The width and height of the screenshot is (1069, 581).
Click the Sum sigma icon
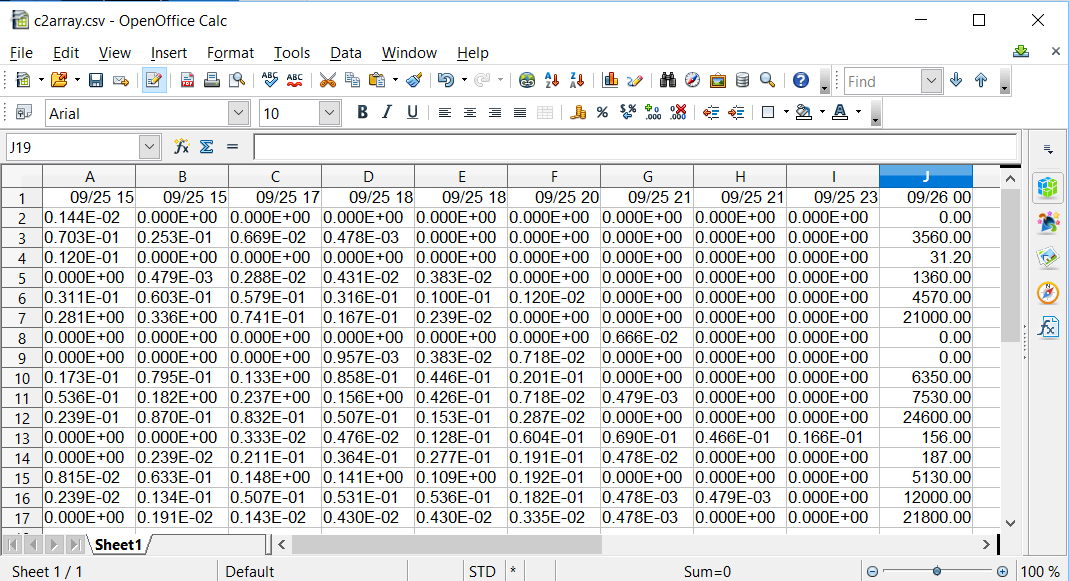point(207,147)
